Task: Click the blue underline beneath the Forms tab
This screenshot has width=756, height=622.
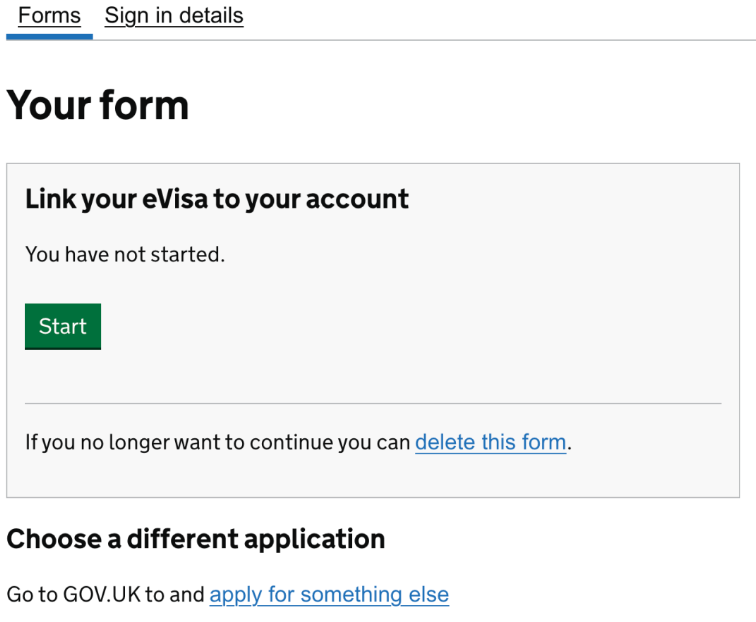Action: tap(49, 37)
